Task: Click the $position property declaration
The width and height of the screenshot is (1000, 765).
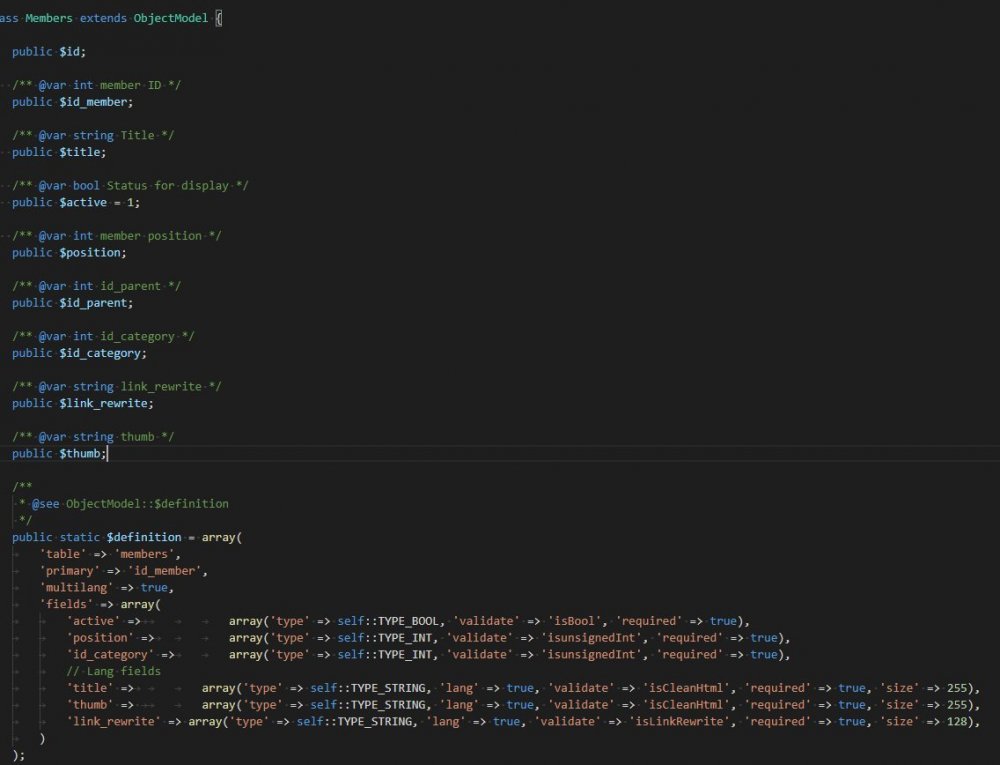Action: pos(92,252)
